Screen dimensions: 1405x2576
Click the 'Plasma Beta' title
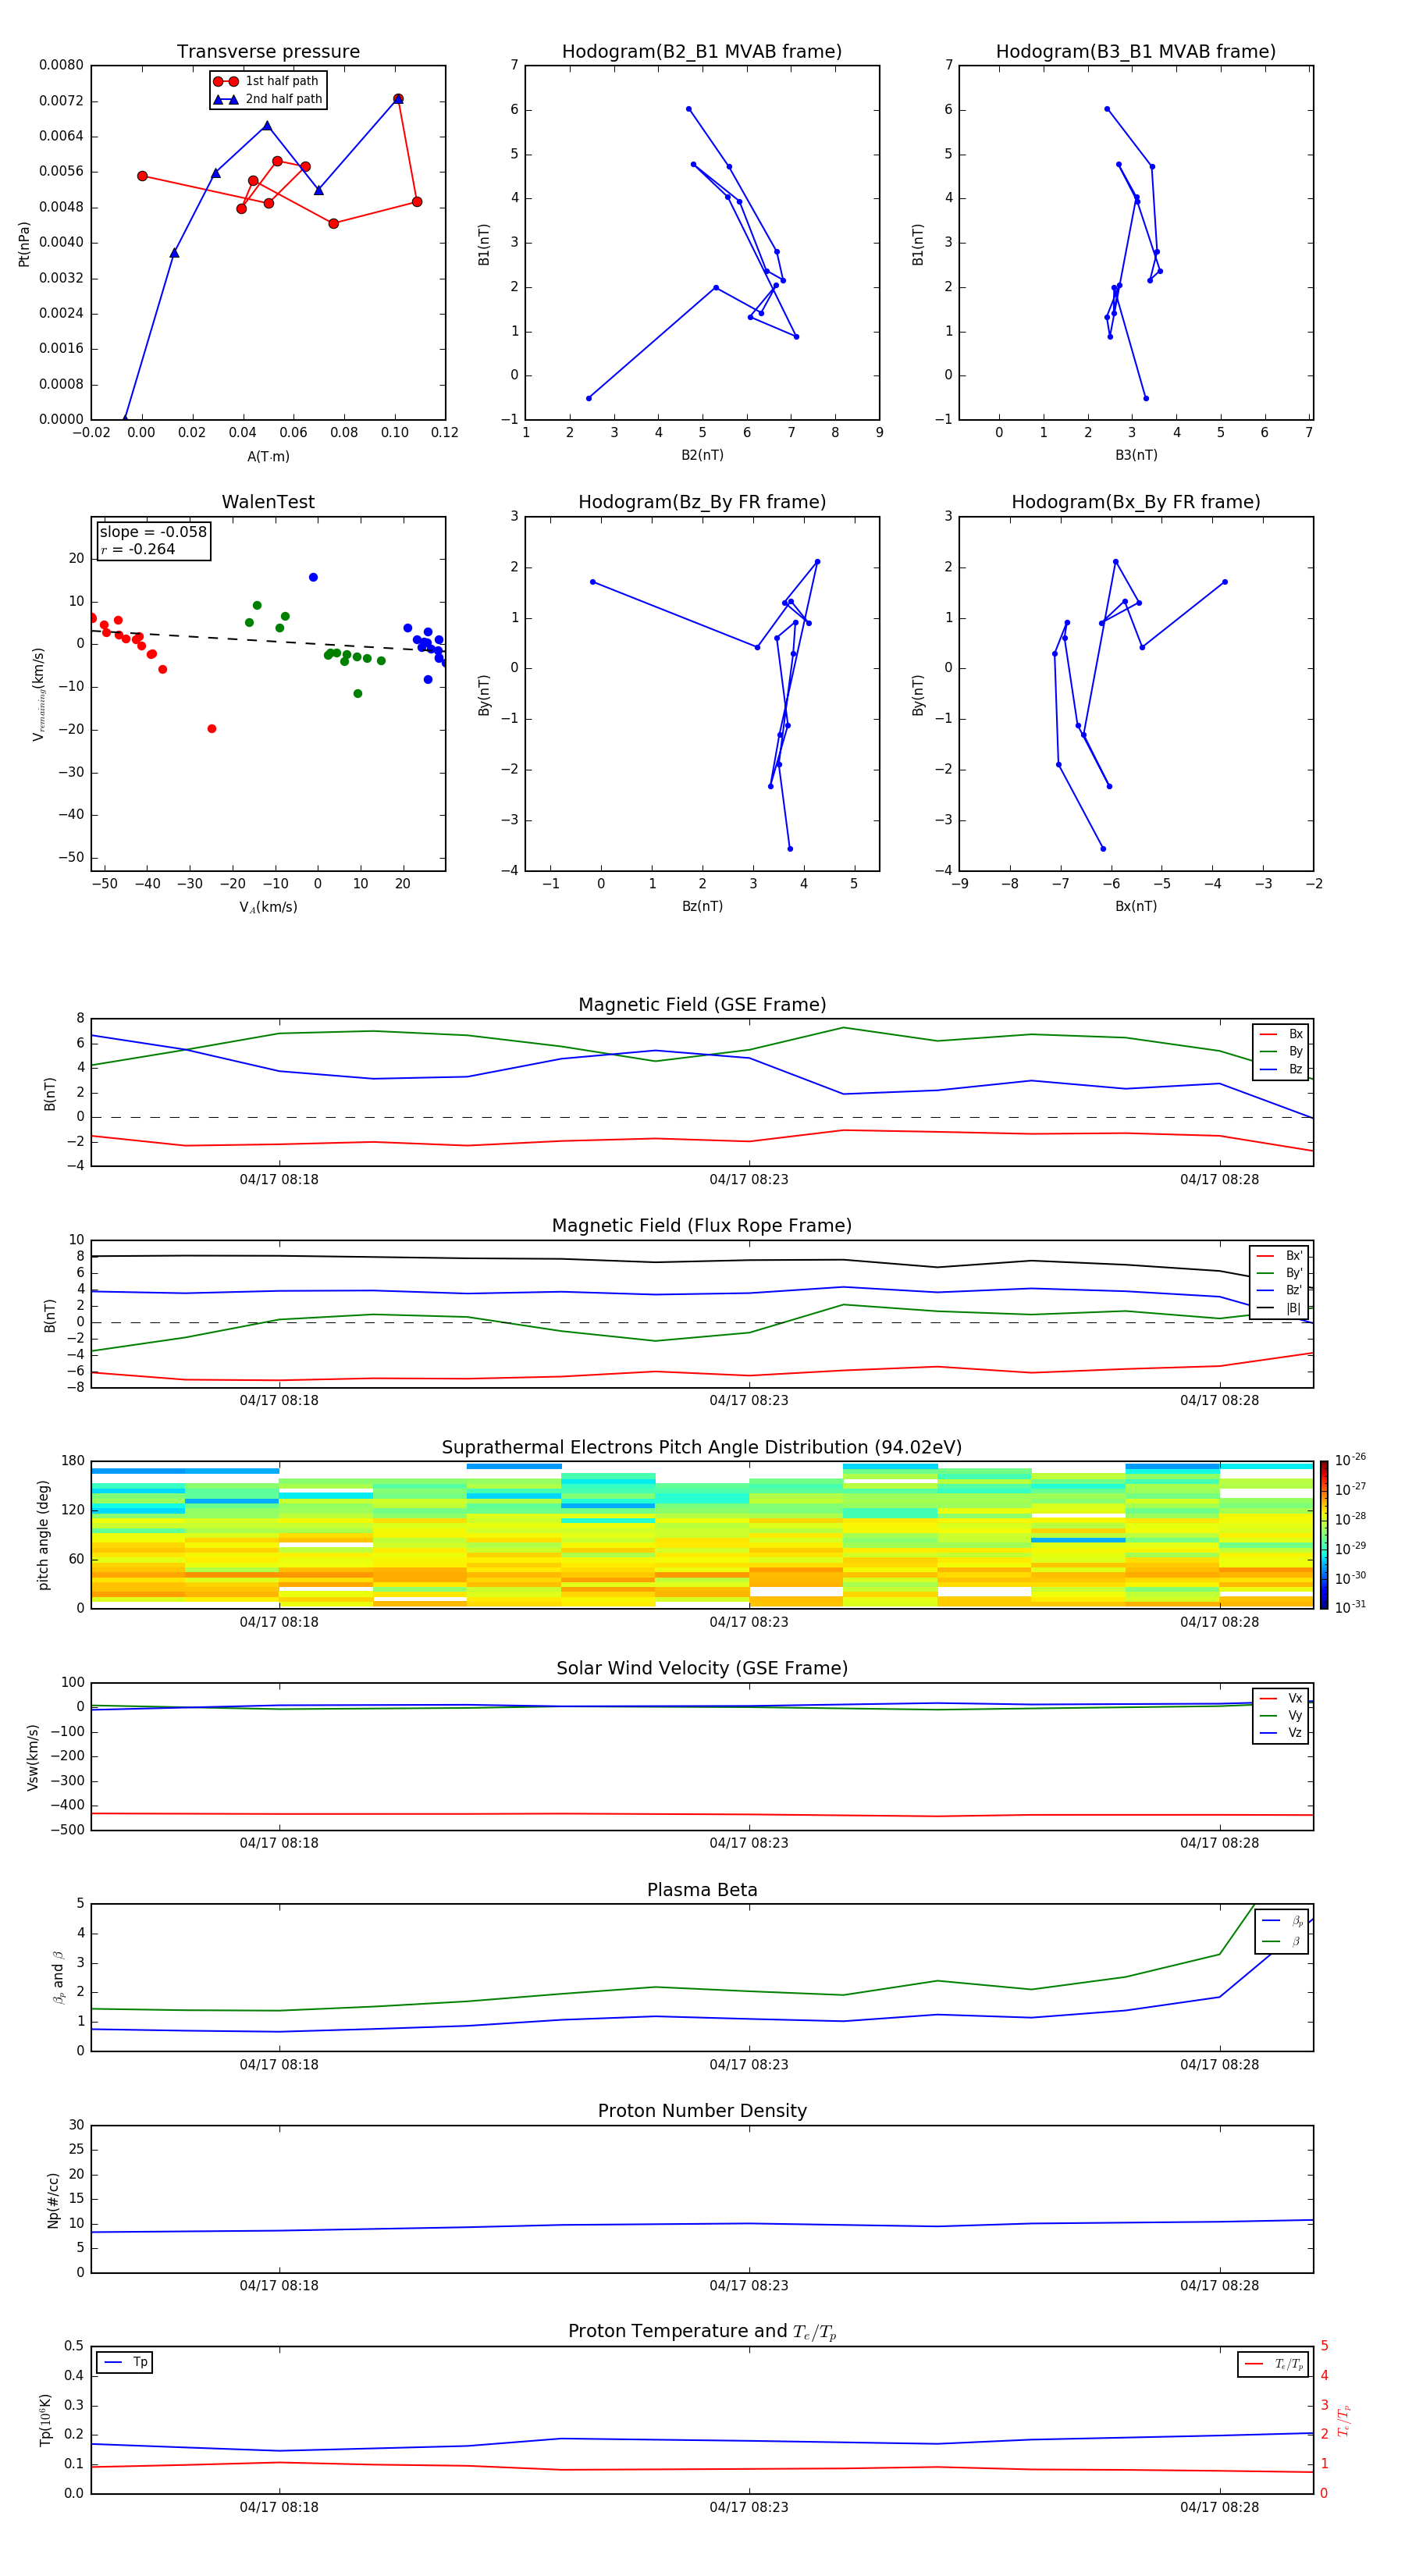pyautogui.click(x=702, y=1890)
